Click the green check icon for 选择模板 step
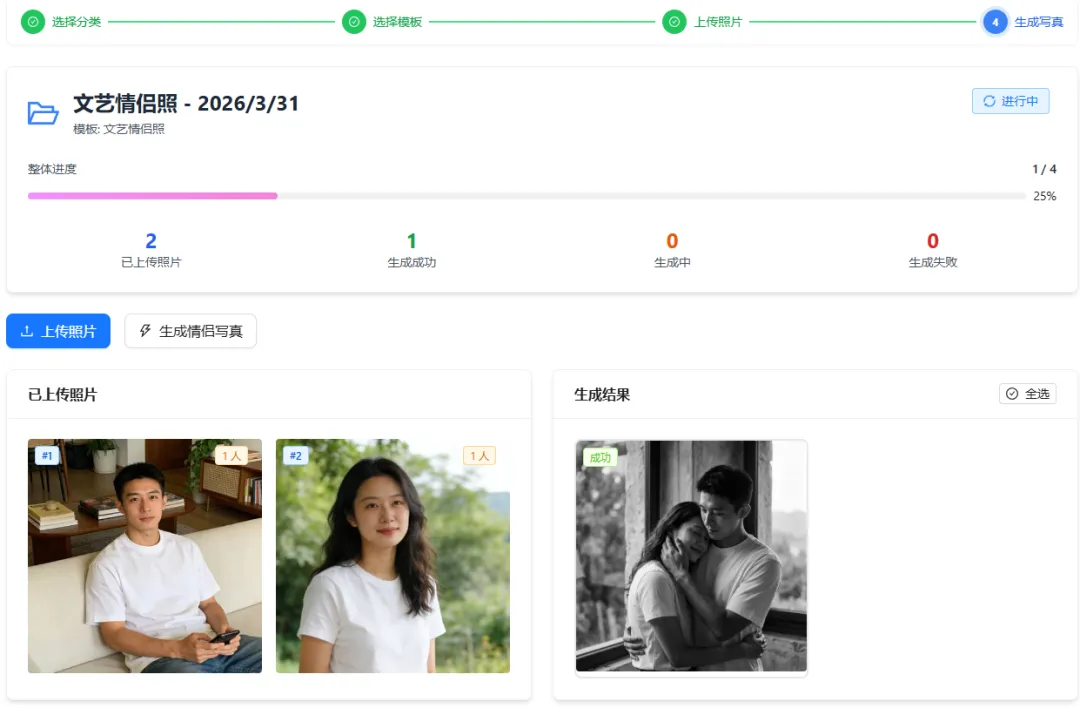The width and height of the screenshot is (1080, 708). coord(354,22)
